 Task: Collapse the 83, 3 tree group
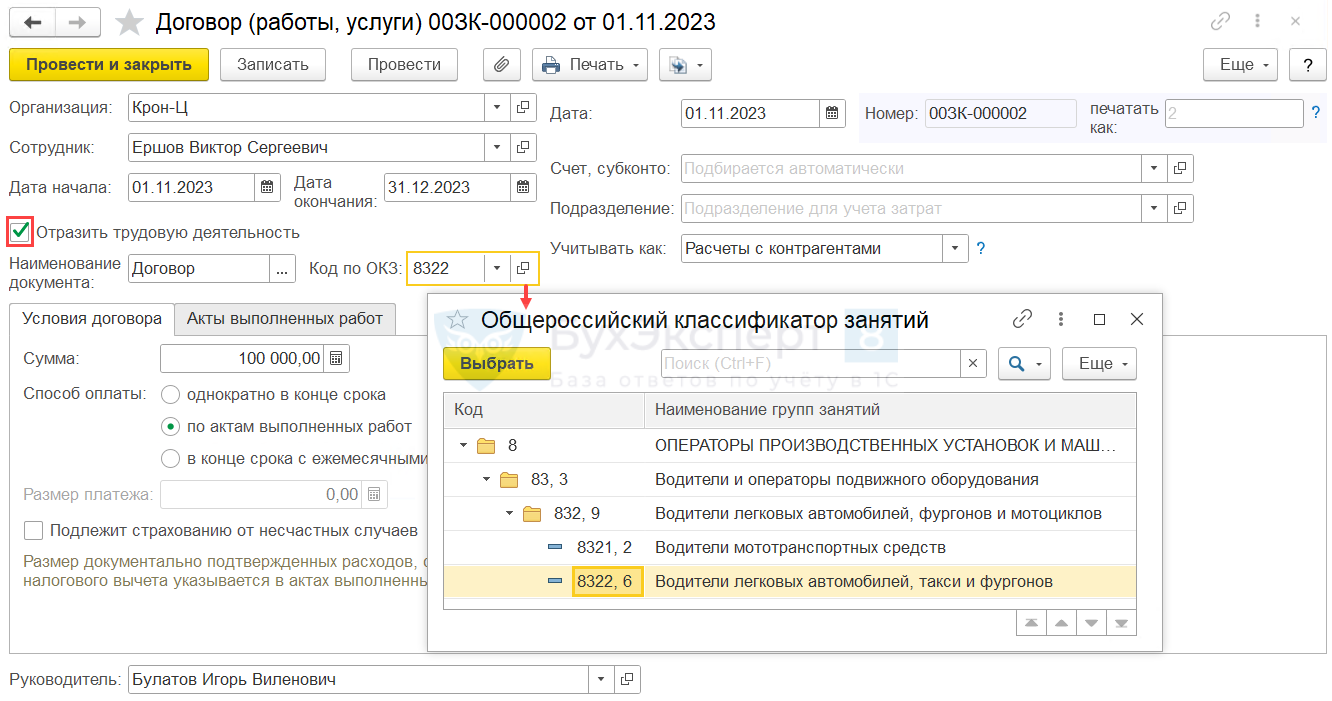tap(487, 480)
